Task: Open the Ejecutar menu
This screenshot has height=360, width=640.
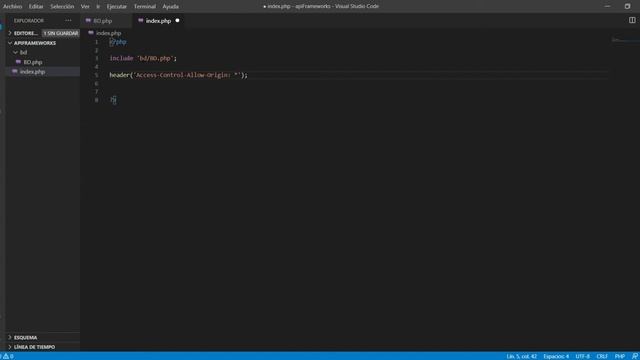Action: click(x=117, y=7)
